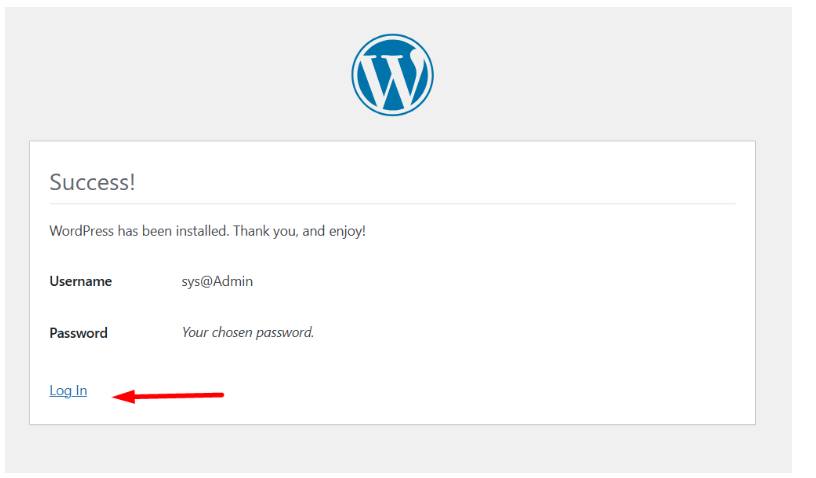Screen dimensions: 816x478
Task: Select the sys@Admin username value
Action: (x=210, y=282)
